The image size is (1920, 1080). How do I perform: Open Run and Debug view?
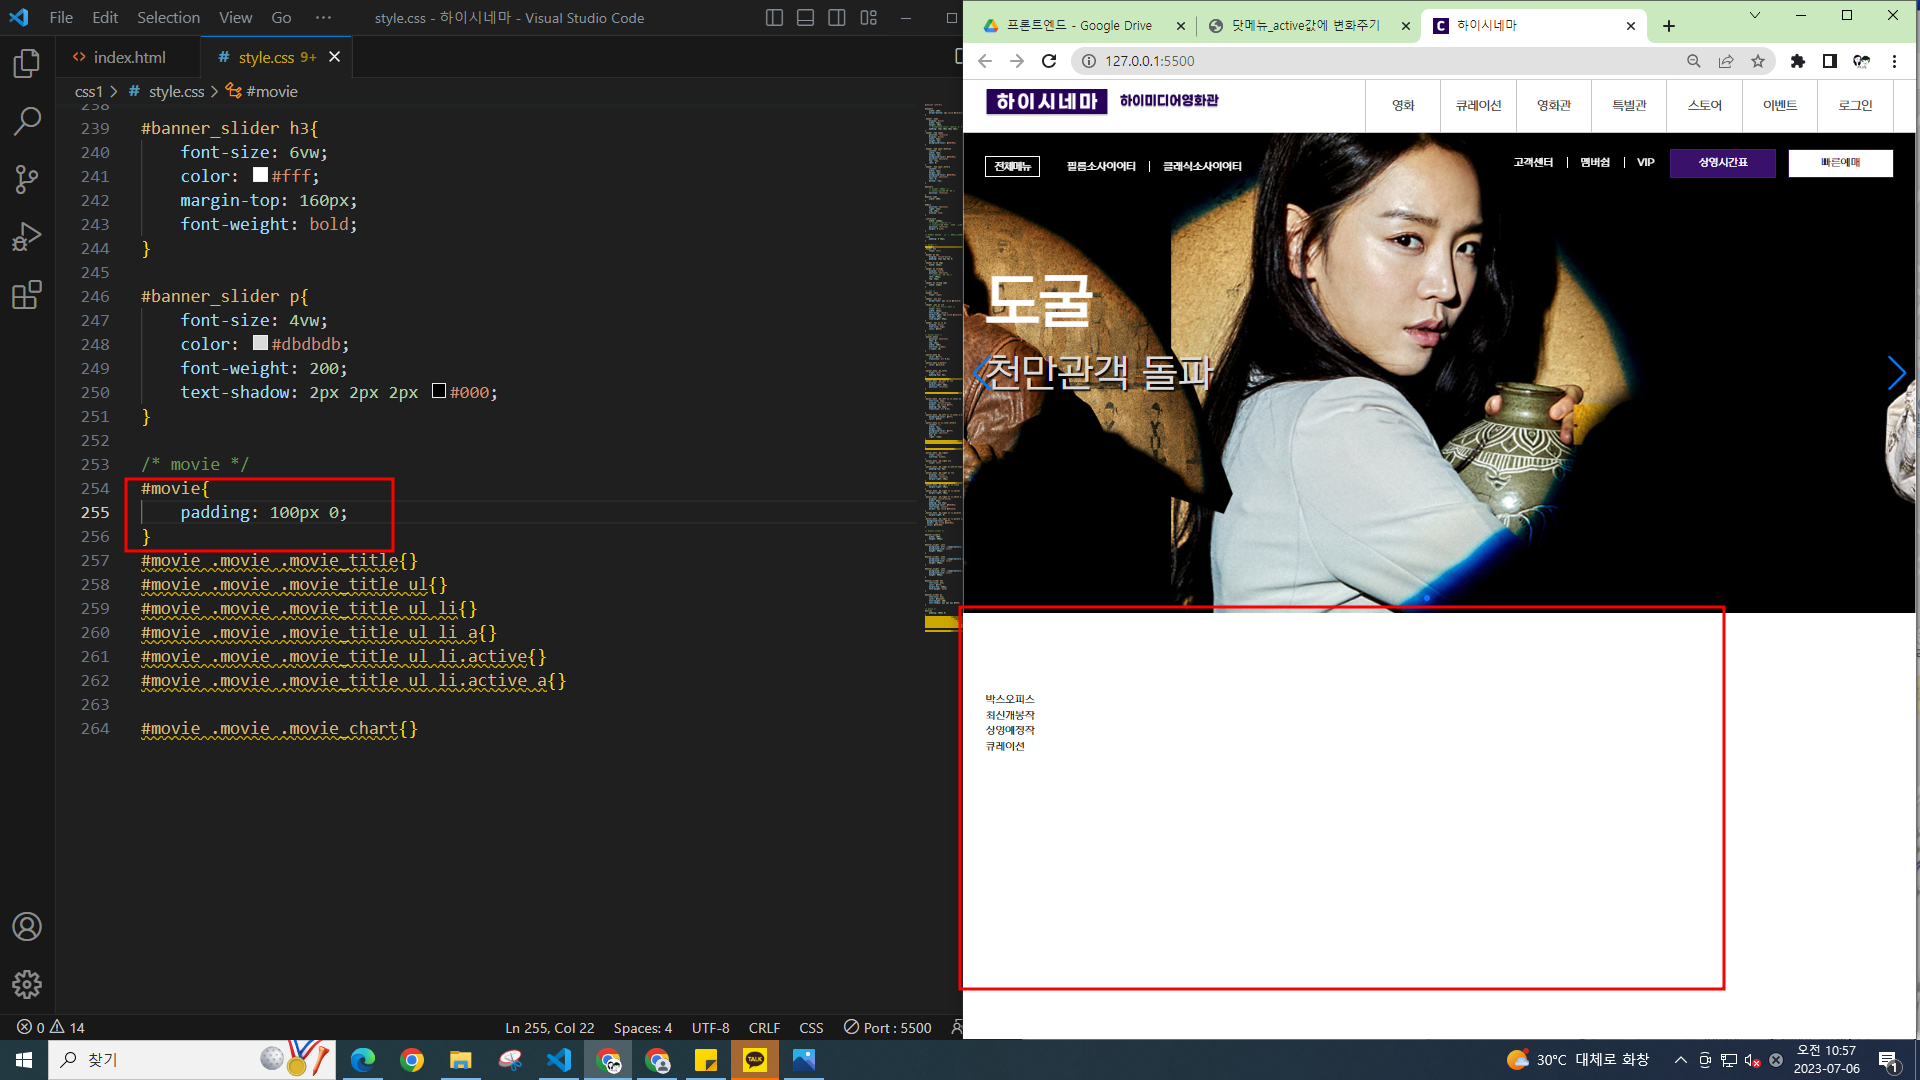27,237
